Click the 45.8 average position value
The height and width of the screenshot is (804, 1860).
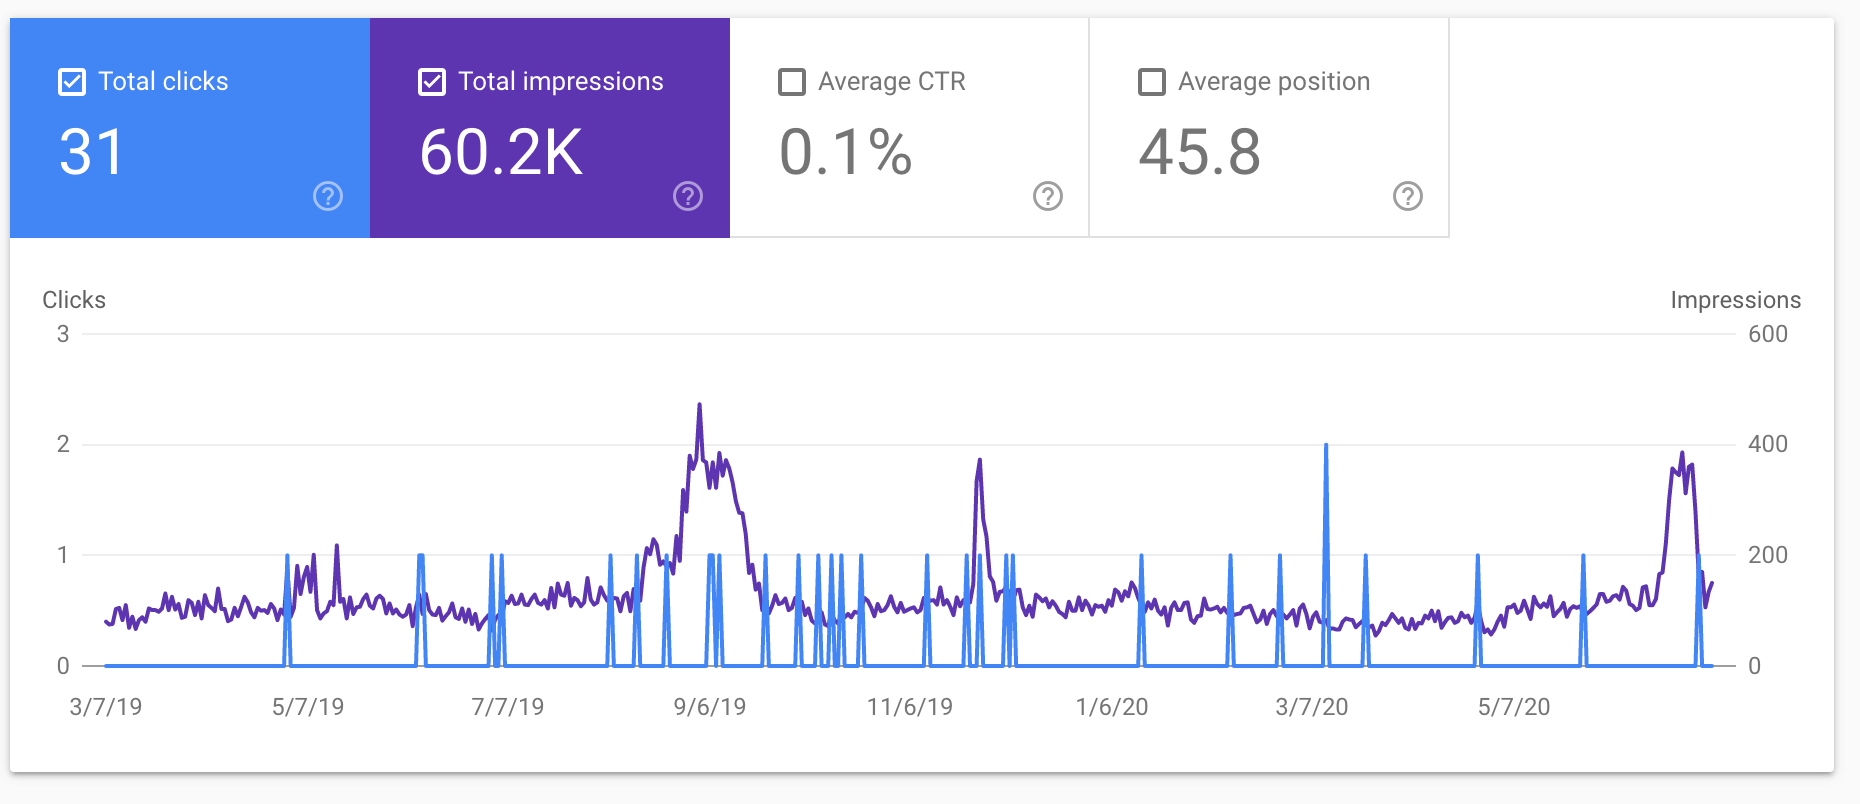point(1200,152)
